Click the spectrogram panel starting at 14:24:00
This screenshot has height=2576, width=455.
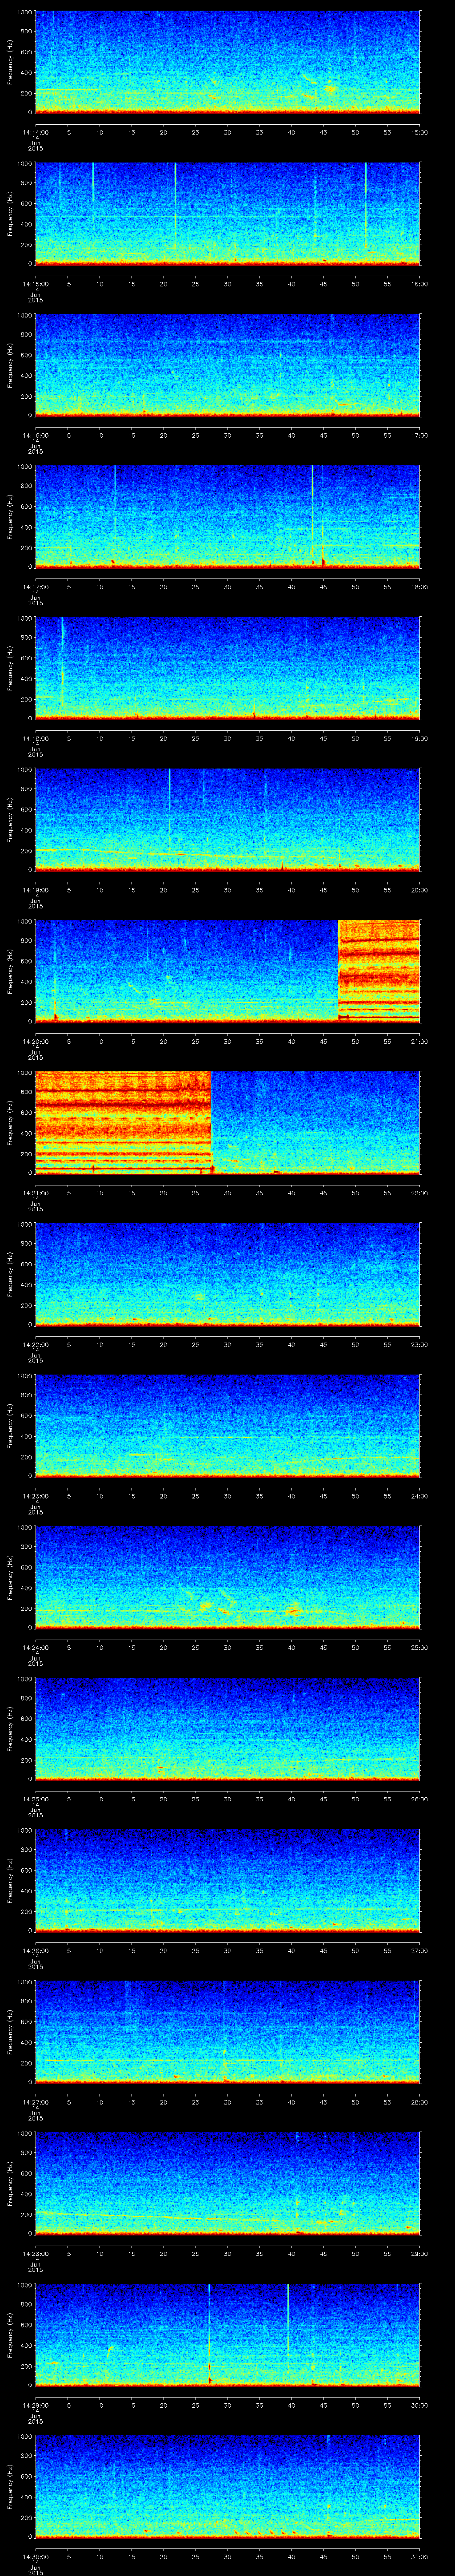point(227,1577)
